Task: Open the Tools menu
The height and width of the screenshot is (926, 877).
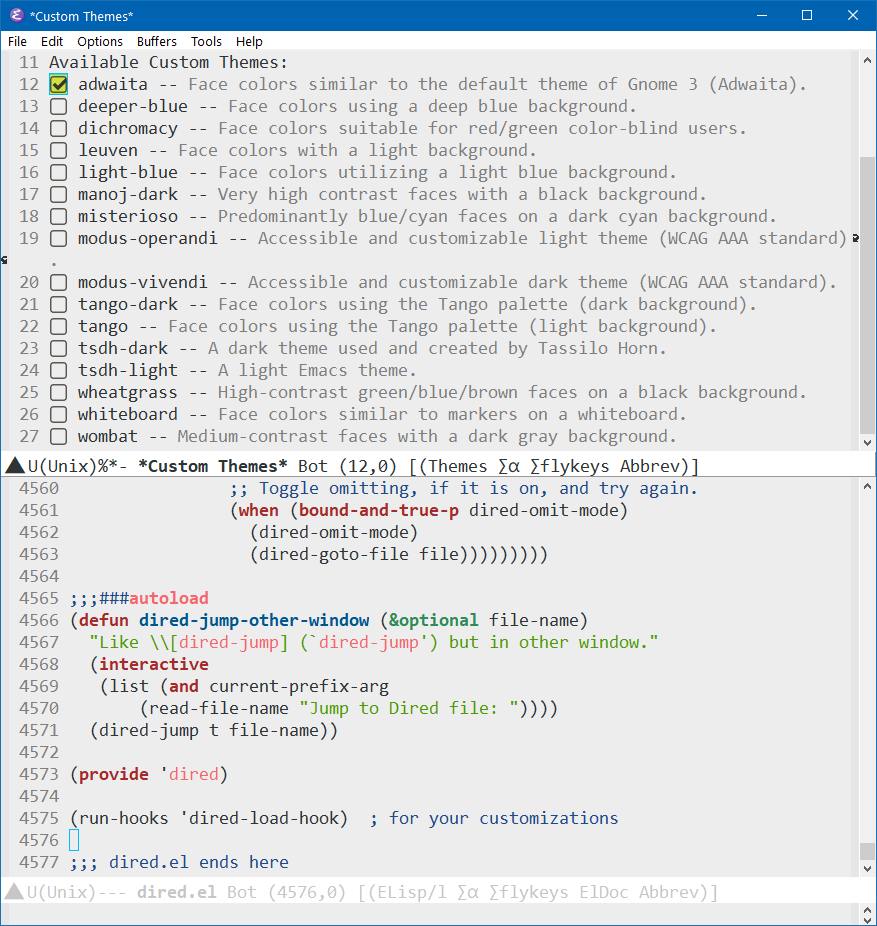Action: 206,41
